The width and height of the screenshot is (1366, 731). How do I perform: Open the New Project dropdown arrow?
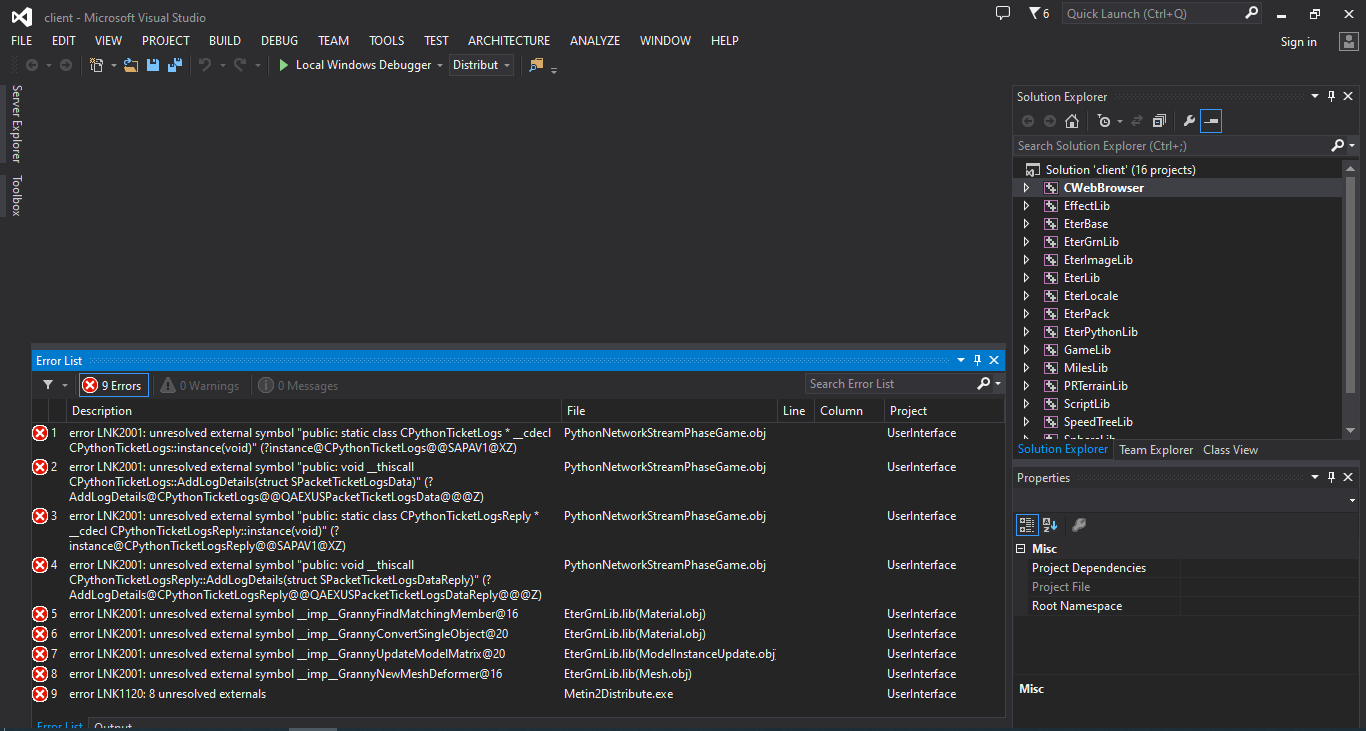[x=113, y=66]
